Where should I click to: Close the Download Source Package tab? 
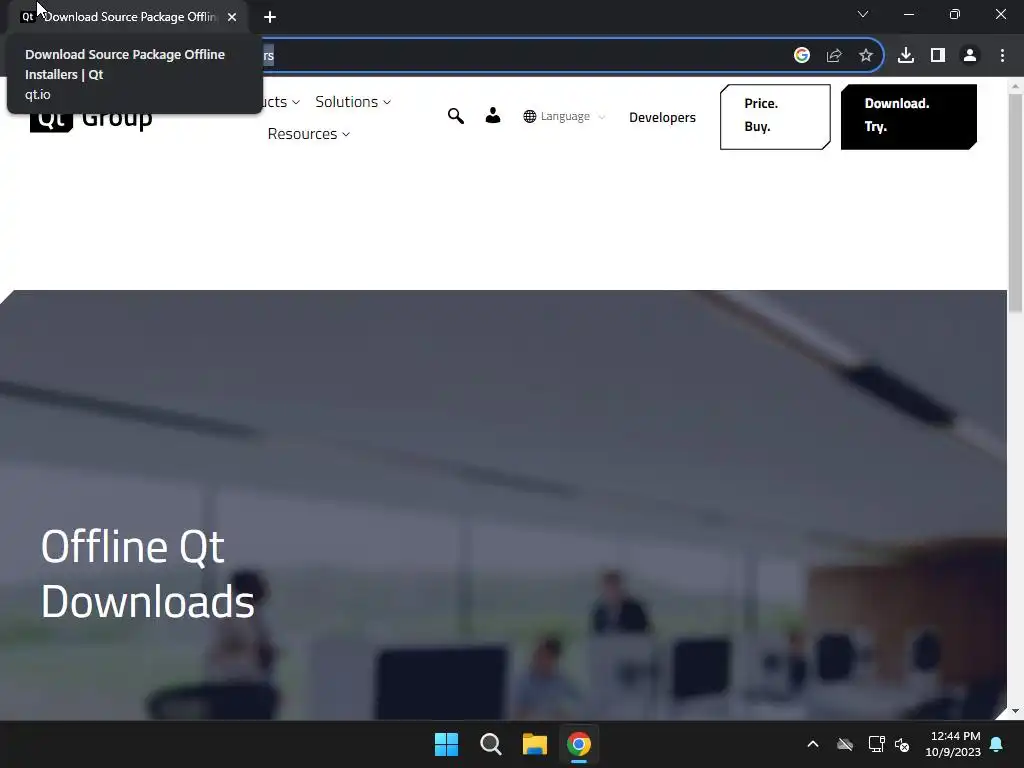(x=232, y=17)
